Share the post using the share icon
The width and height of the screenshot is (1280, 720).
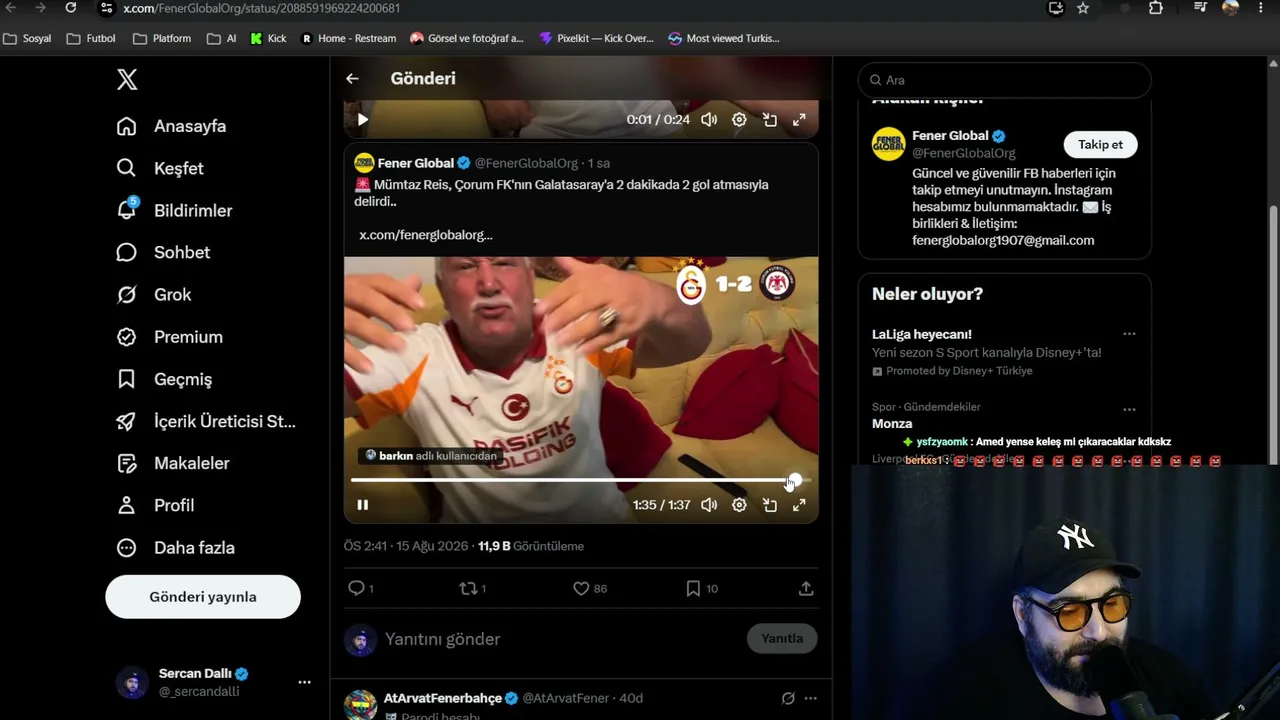click(806, 588)
